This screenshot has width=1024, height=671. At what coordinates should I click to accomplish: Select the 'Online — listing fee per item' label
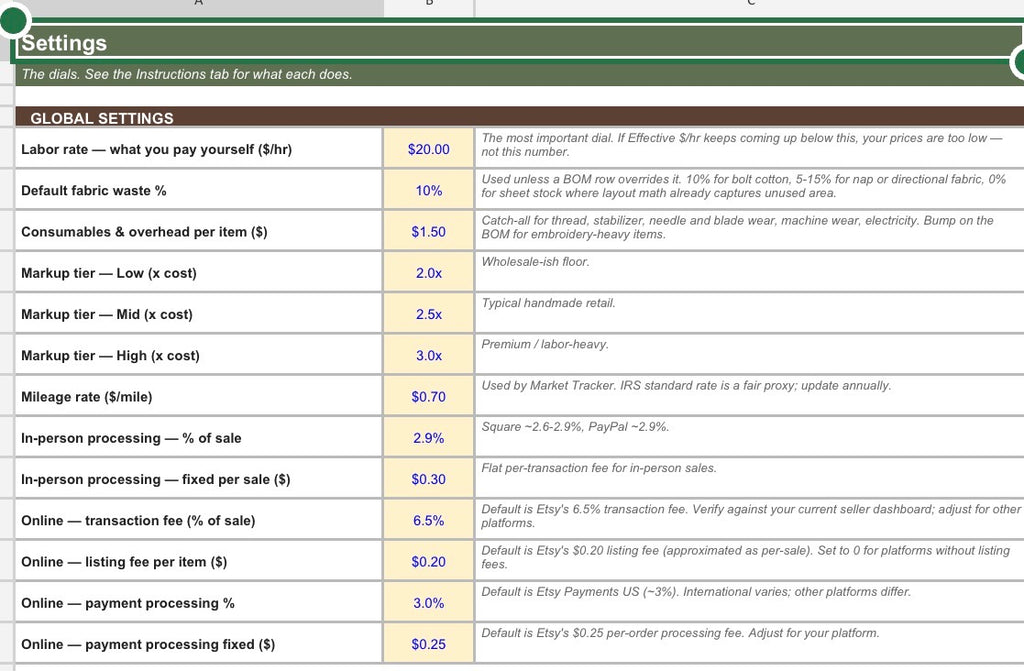click(199, 561)
